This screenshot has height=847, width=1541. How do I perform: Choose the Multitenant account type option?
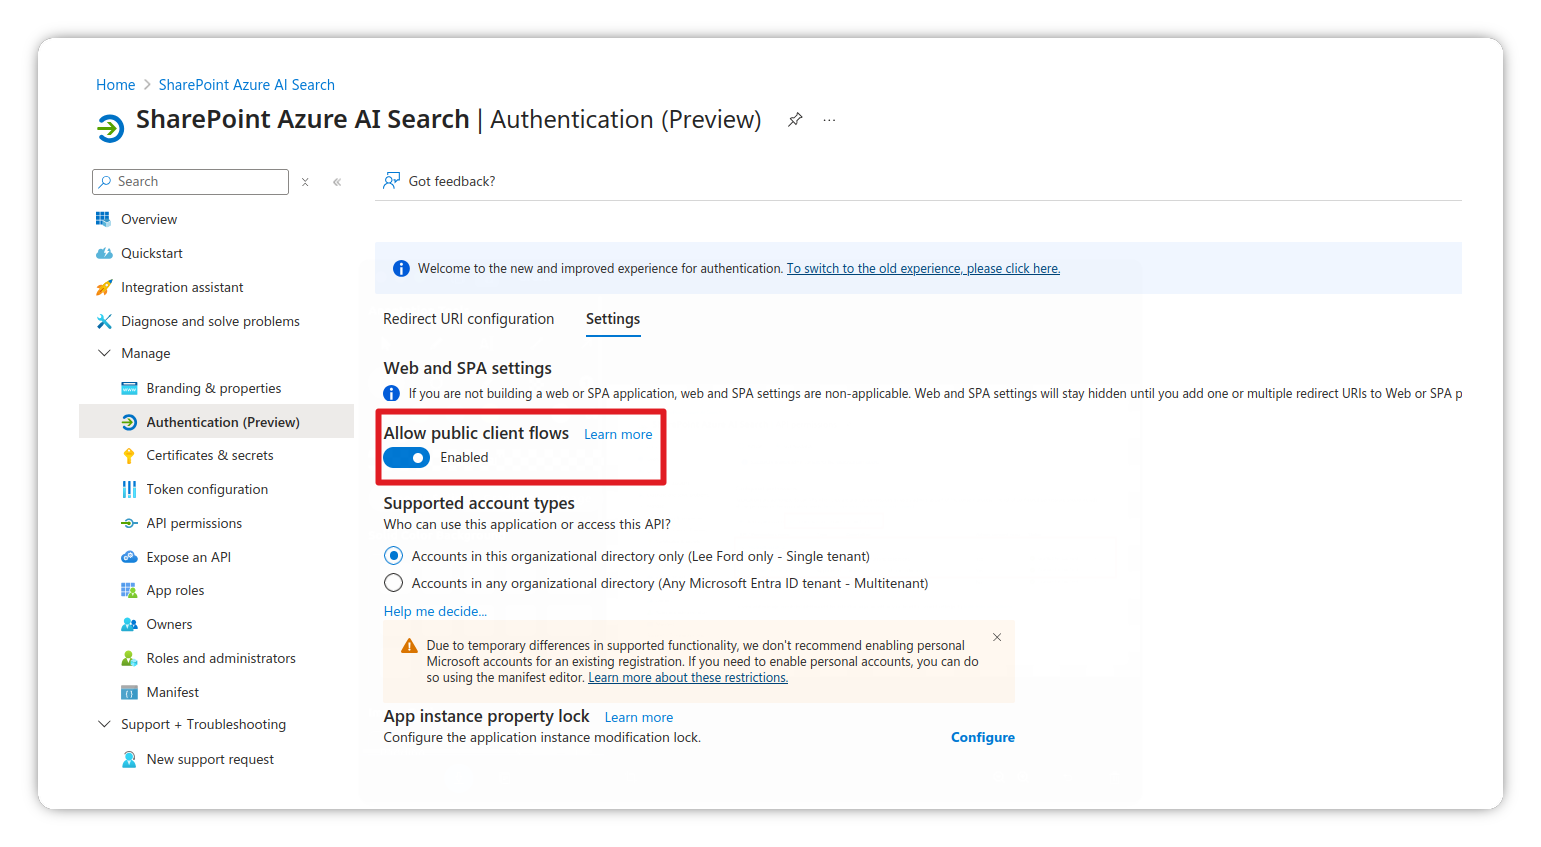tap(393, 582)
